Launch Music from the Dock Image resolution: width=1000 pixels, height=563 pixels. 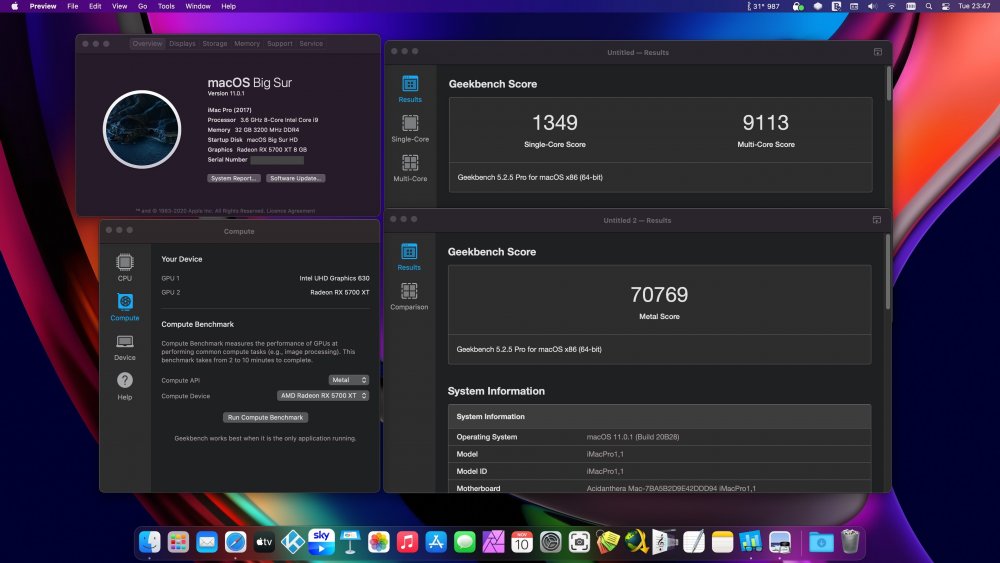click(407, 542)
